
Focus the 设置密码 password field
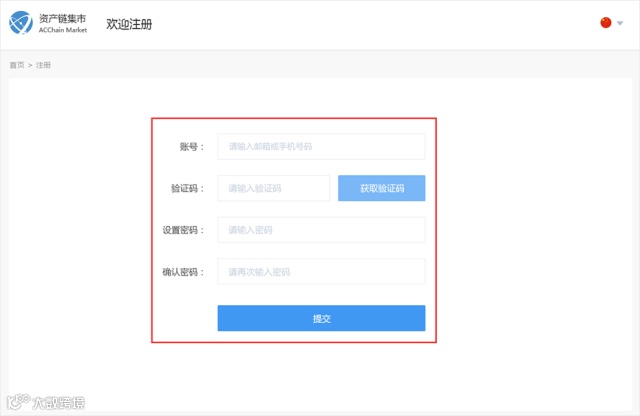tap(321, 230)
